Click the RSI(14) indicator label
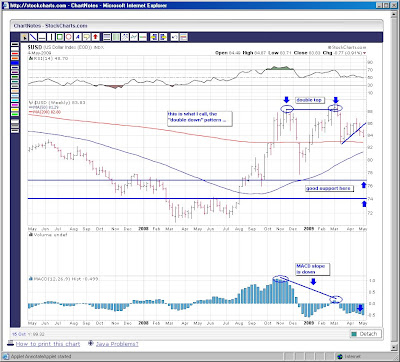Image resolution: width=400 pixels, height=362 pixels. pos(49,58)
